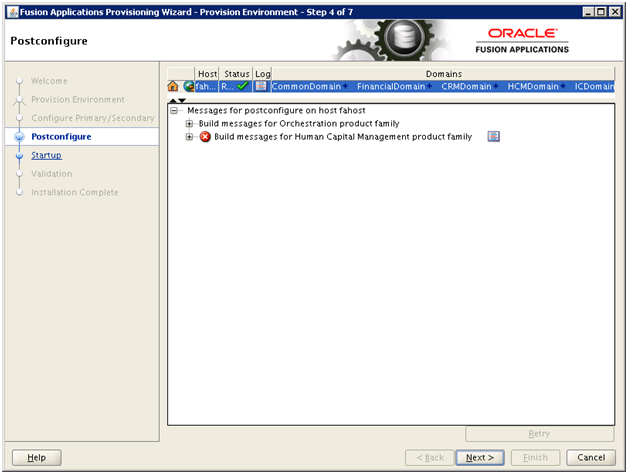
Task: Select the Build messages for Orchestration product family row
Action: [x=299, y=124]
